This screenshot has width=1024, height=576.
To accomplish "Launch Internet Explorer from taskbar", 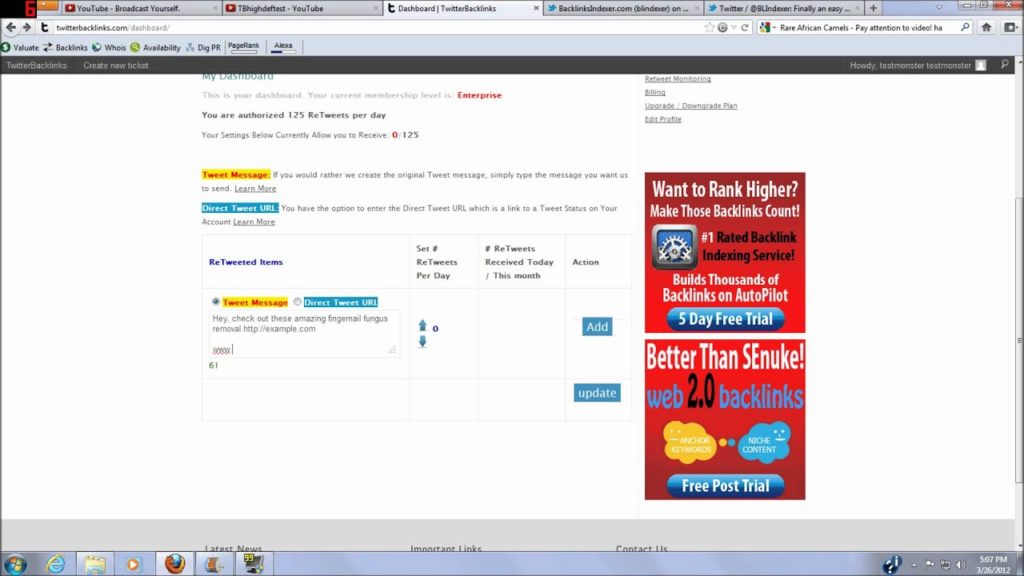I will 56,564.
